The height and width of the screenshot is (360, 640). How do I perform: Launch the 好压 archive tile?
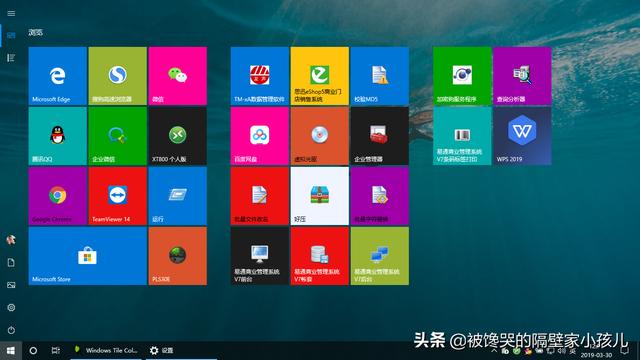tap(320, 196)
